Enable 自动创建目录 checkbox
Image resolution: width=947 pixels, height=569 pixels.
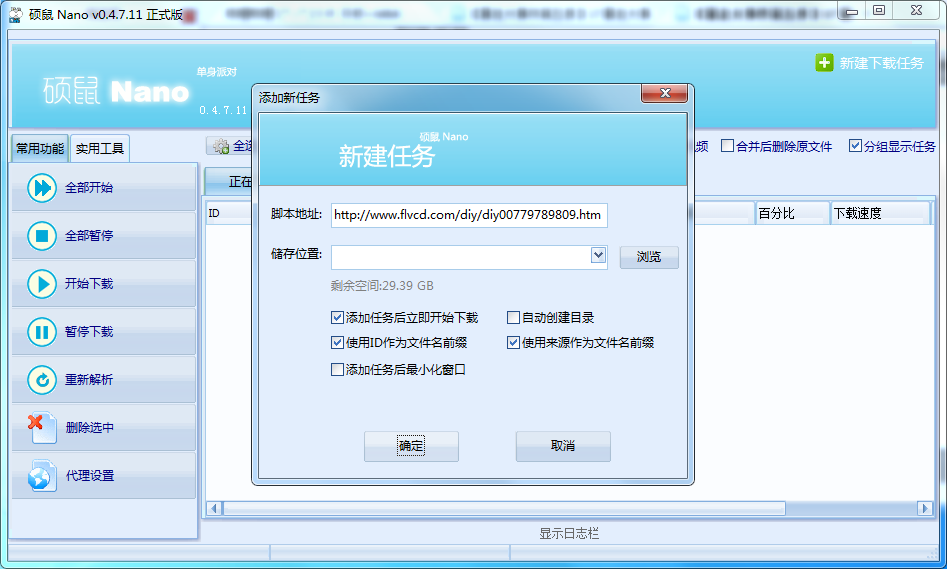click(x=513, y=318)
